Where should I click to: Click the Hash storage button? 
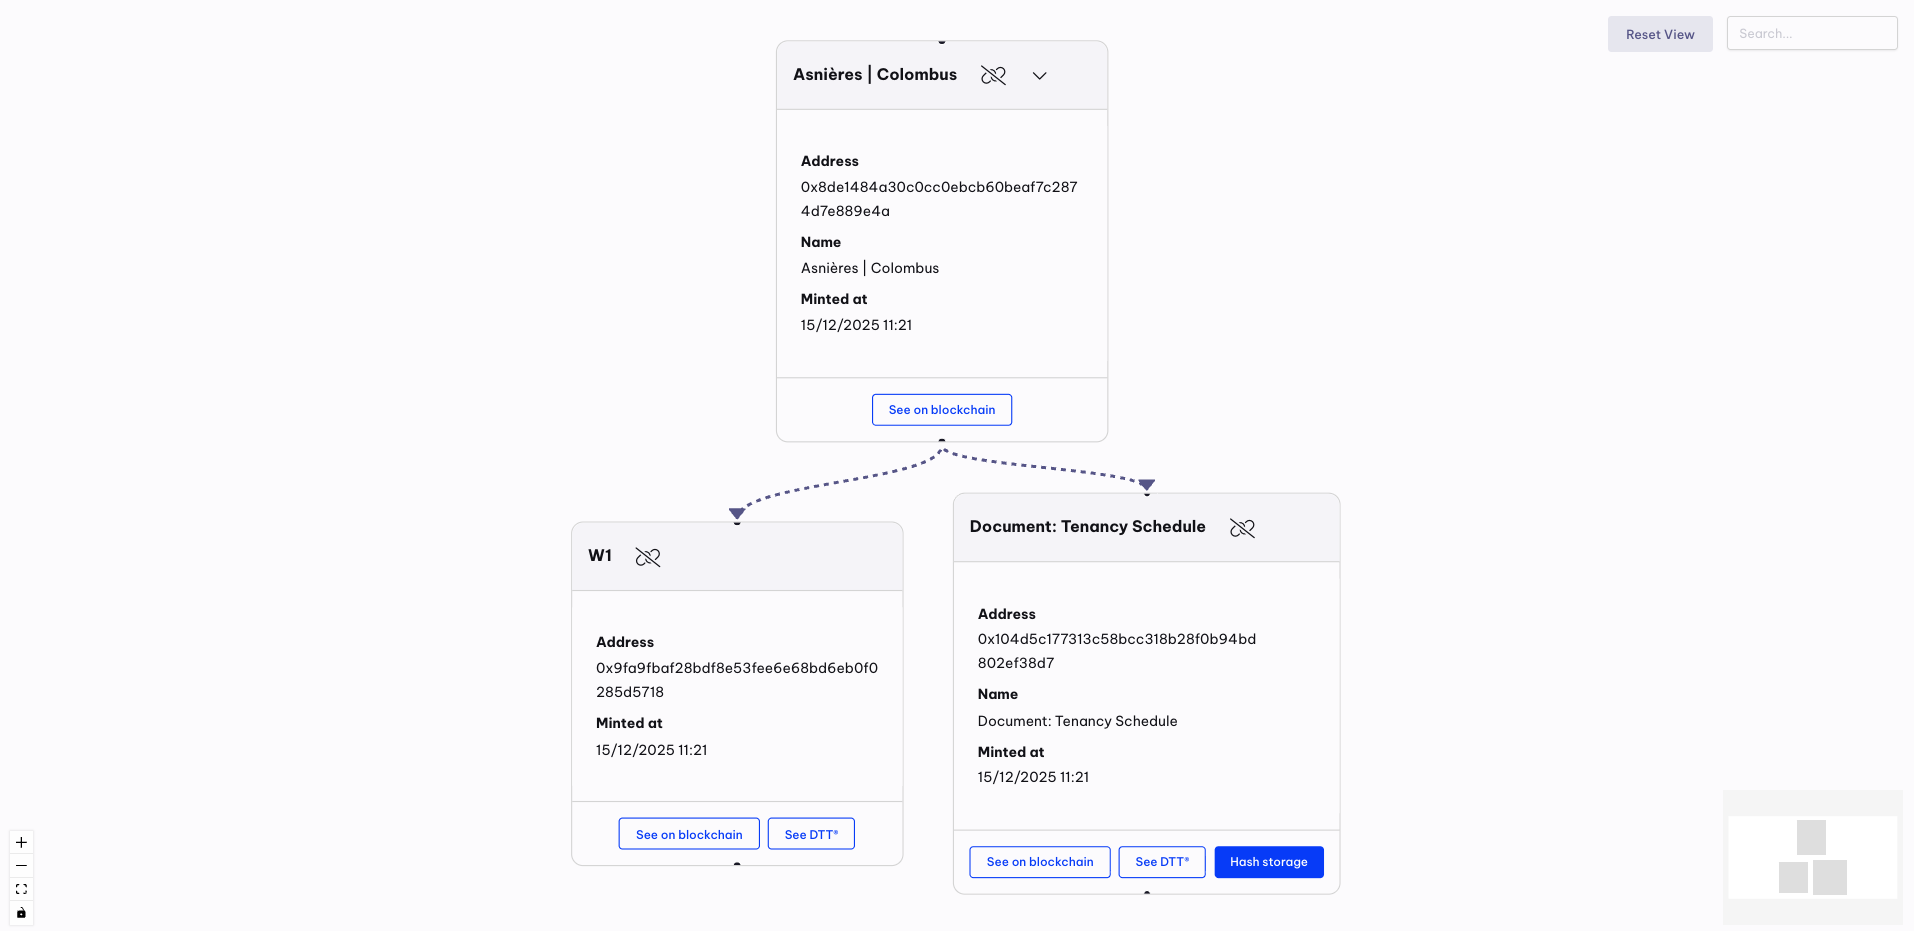pos(1268,862)
